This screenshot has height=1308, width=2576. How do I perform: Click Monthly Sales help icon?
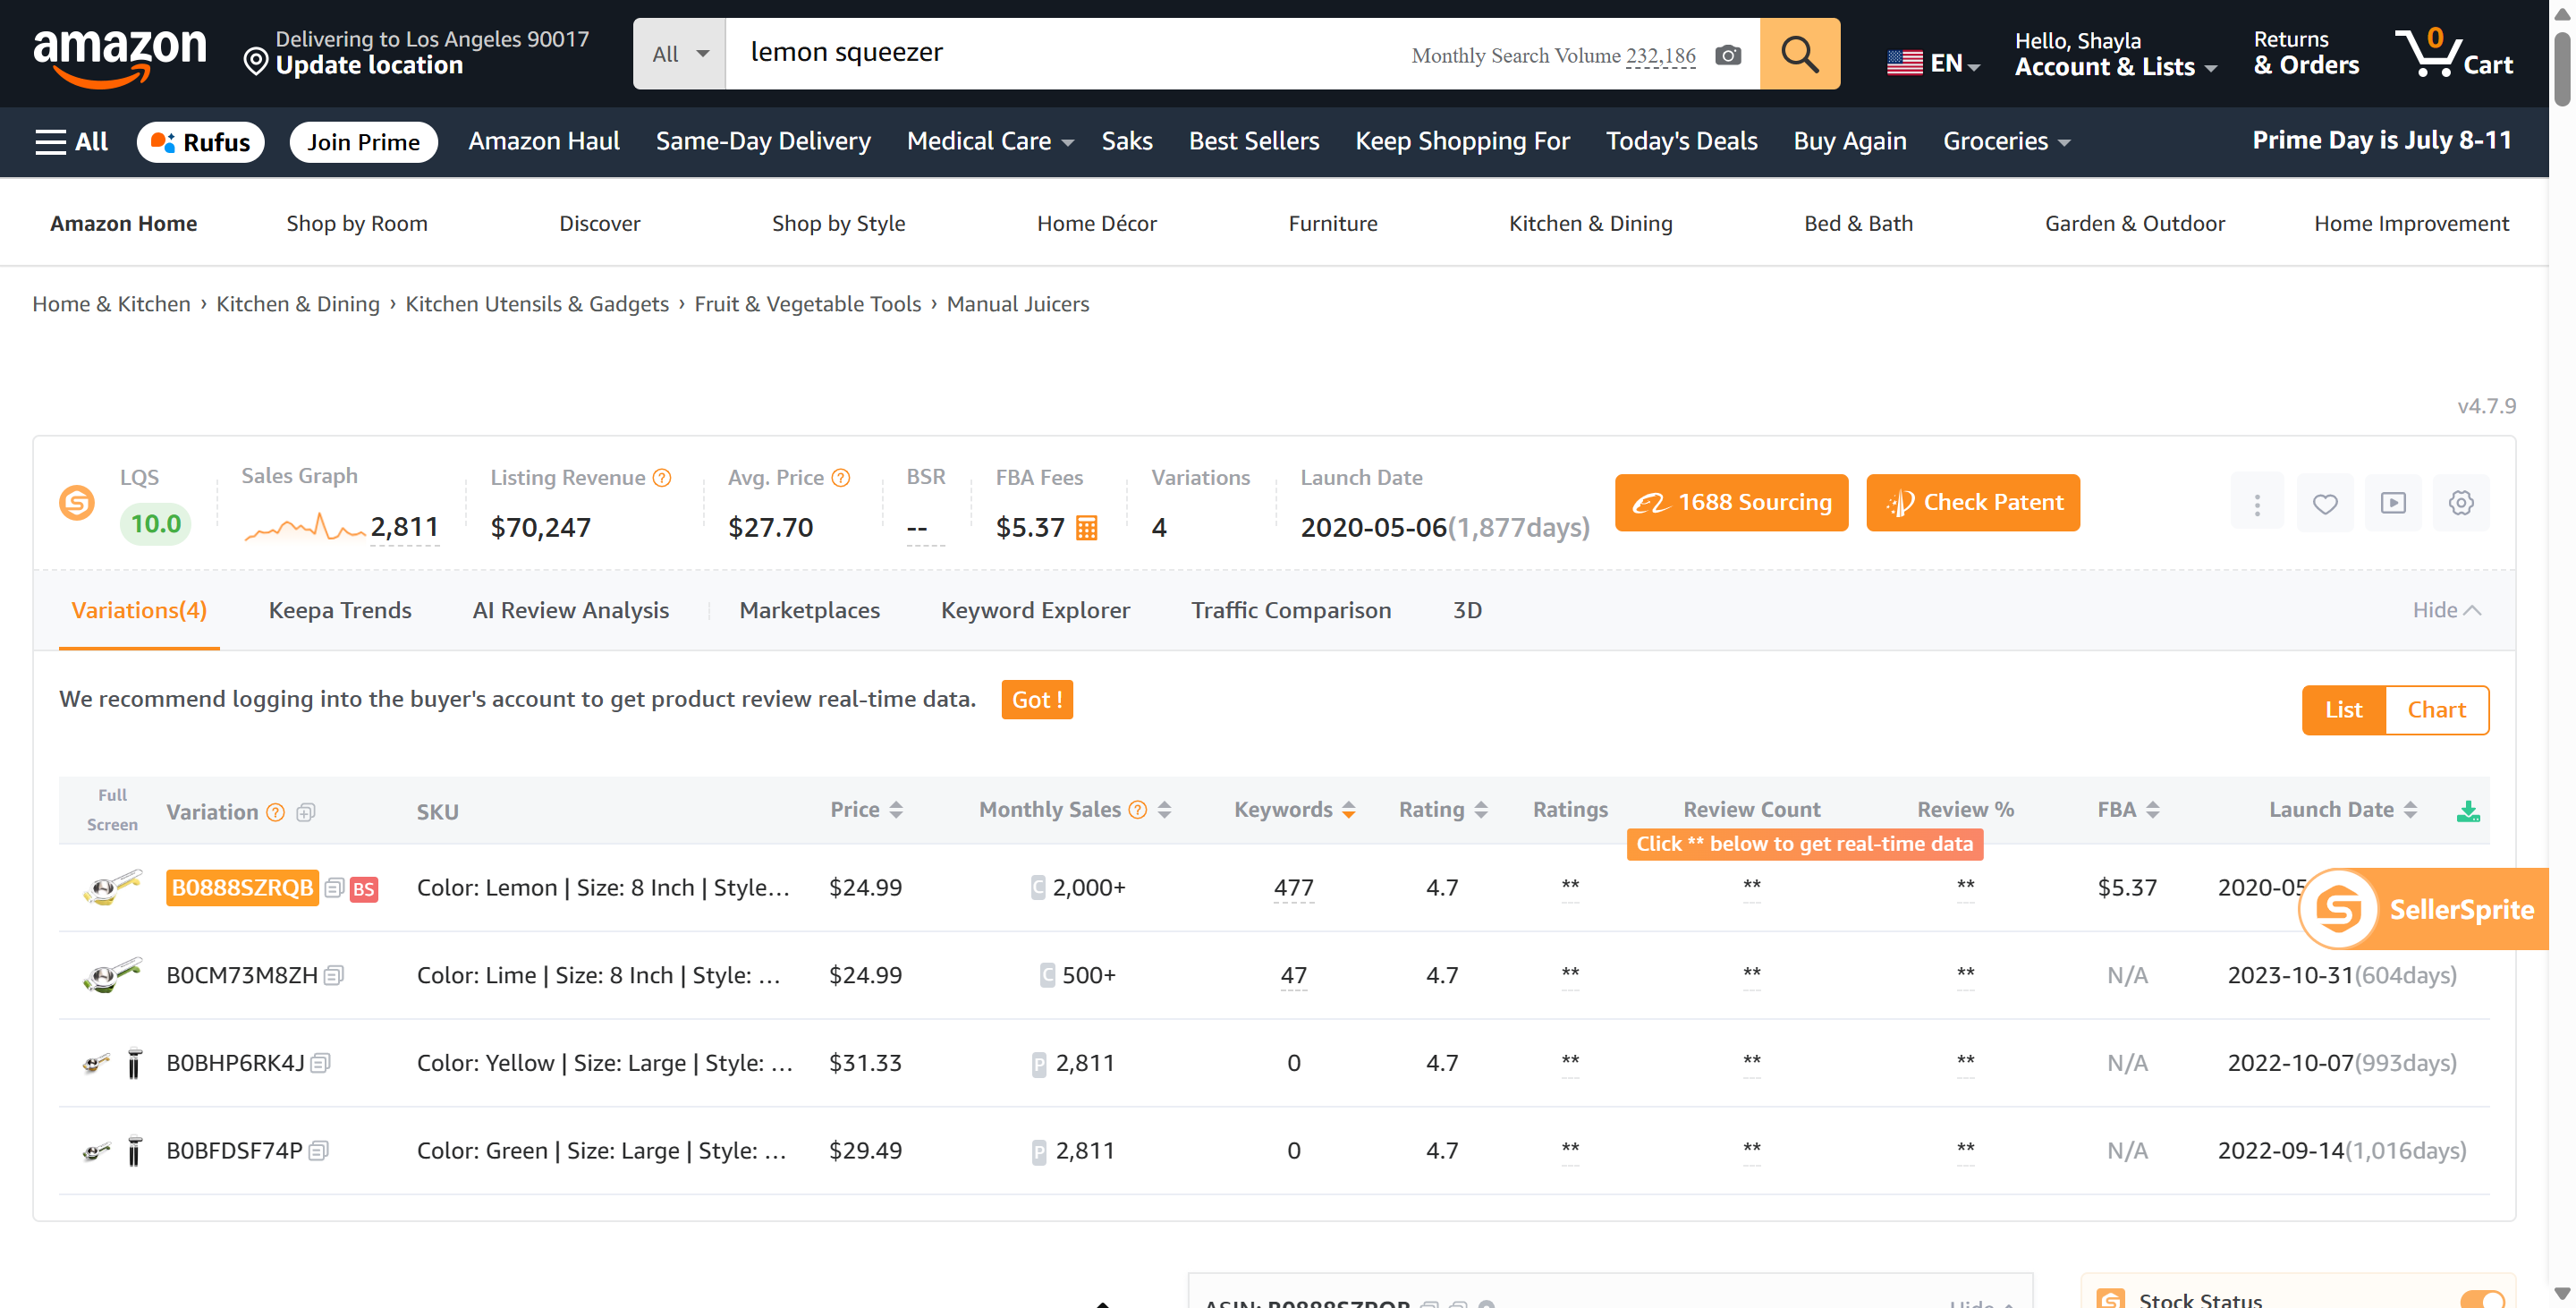point(1138,810)
